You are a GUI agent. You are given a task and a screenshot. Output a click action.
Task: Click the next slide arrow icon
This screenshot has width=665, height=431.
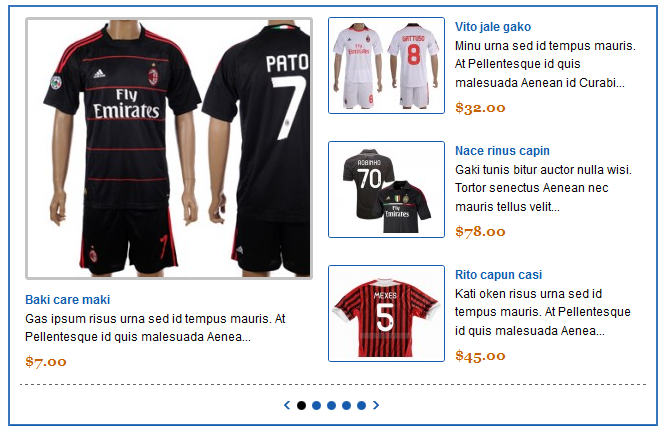[x=376, y=405]
